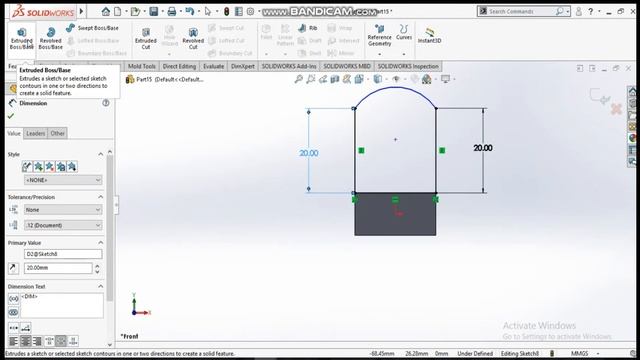Screen dimensions: 640x360
Task: Open the DimXpert ribbon tab
Action: coord(242,66)
